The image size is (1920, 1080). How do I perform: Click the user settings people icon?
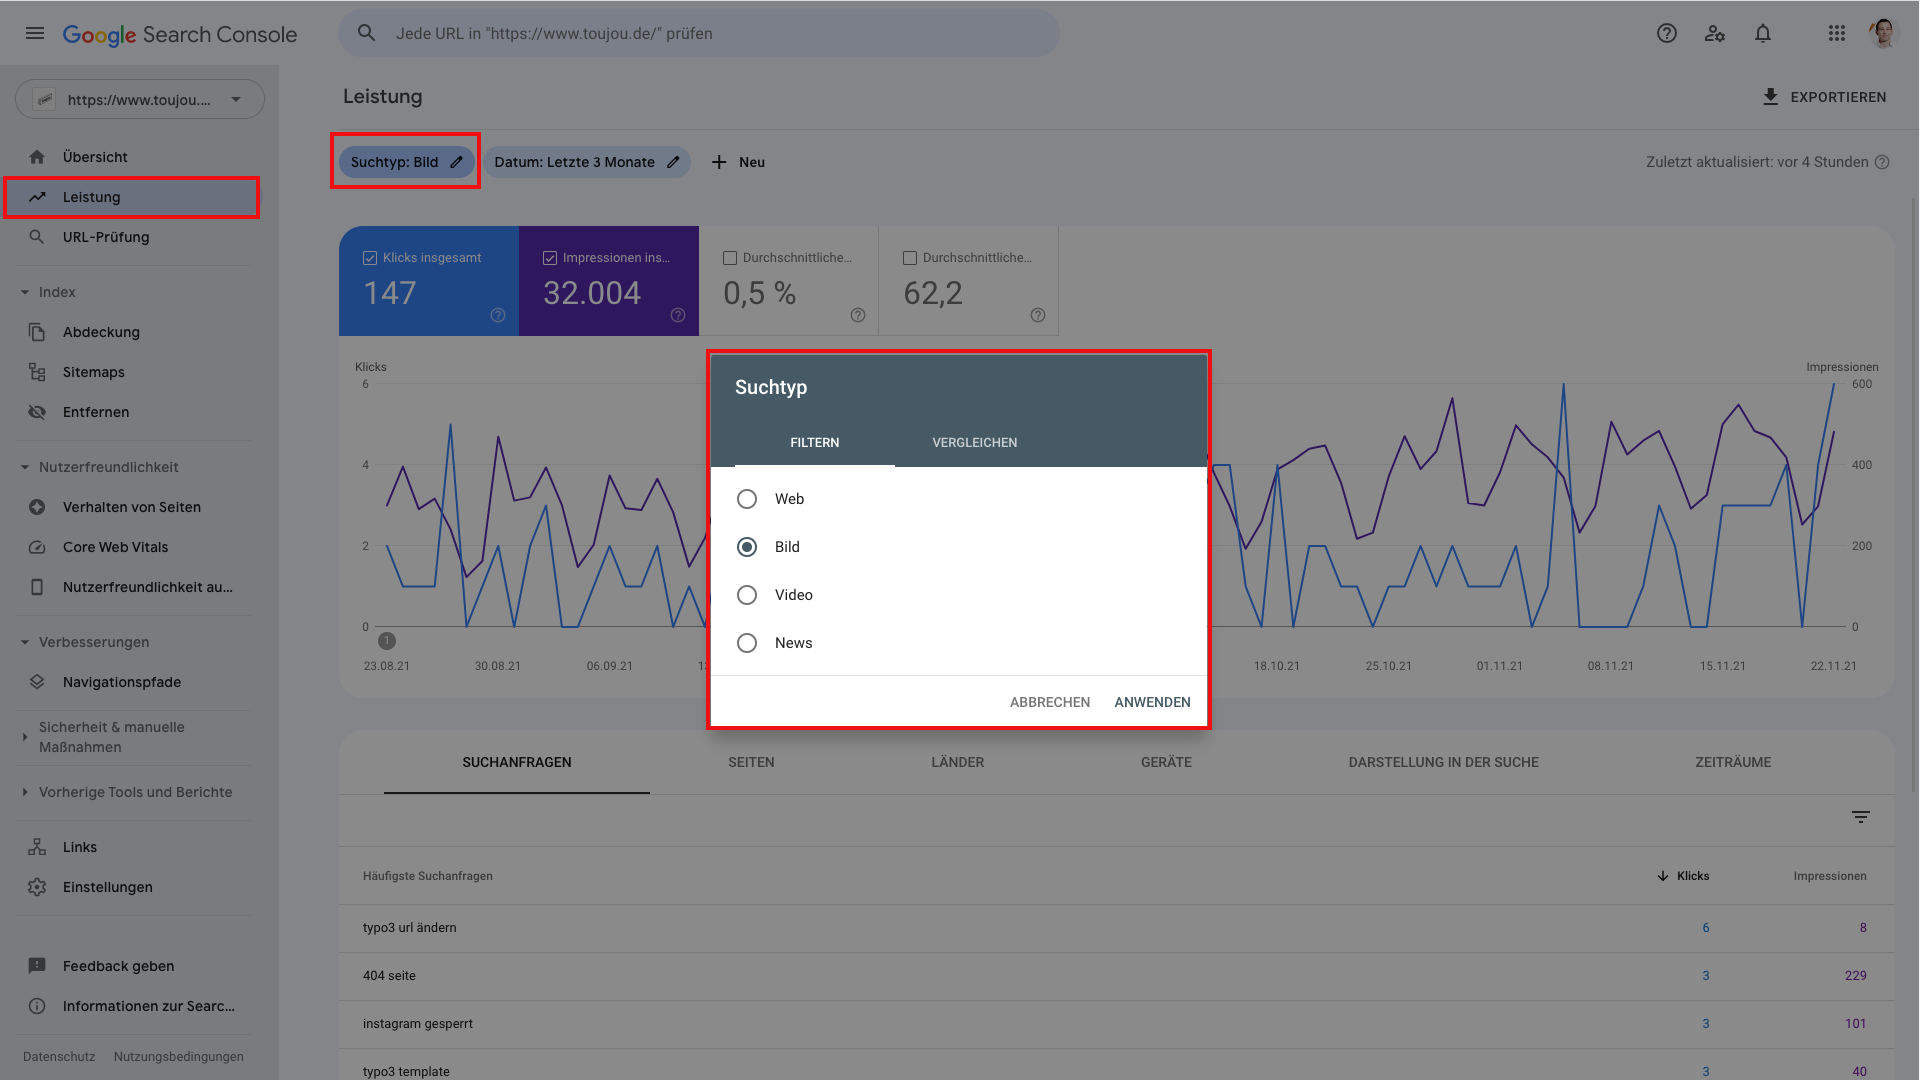[1715, 33]
